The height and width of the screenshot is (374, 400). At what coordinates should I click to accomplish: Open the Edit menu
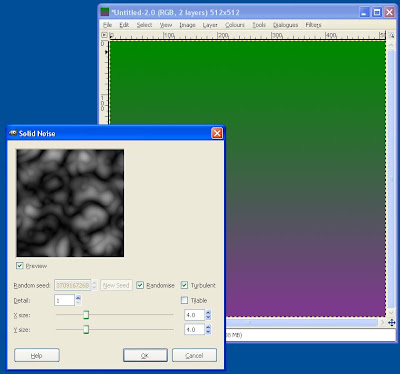[124, 25]
